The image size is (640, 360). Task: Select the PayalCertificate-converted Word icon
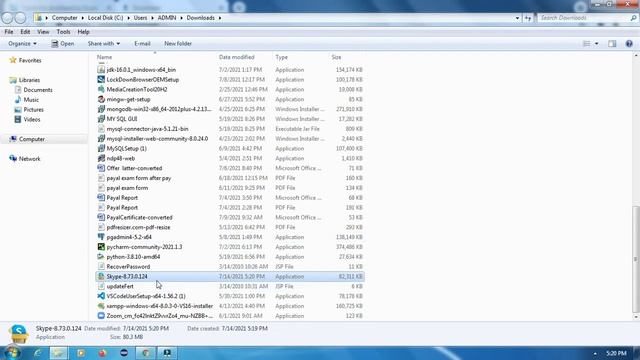[101, 218]
